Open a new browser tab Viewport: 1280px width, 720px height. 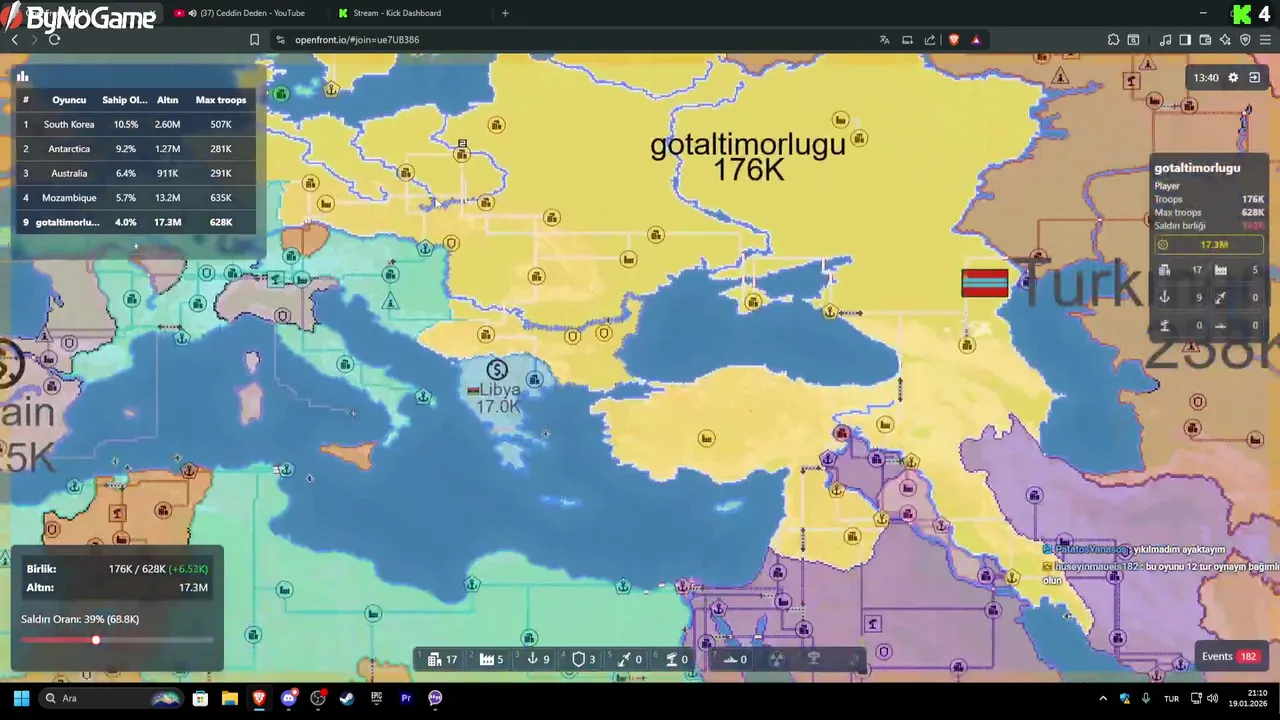point(505,13)
